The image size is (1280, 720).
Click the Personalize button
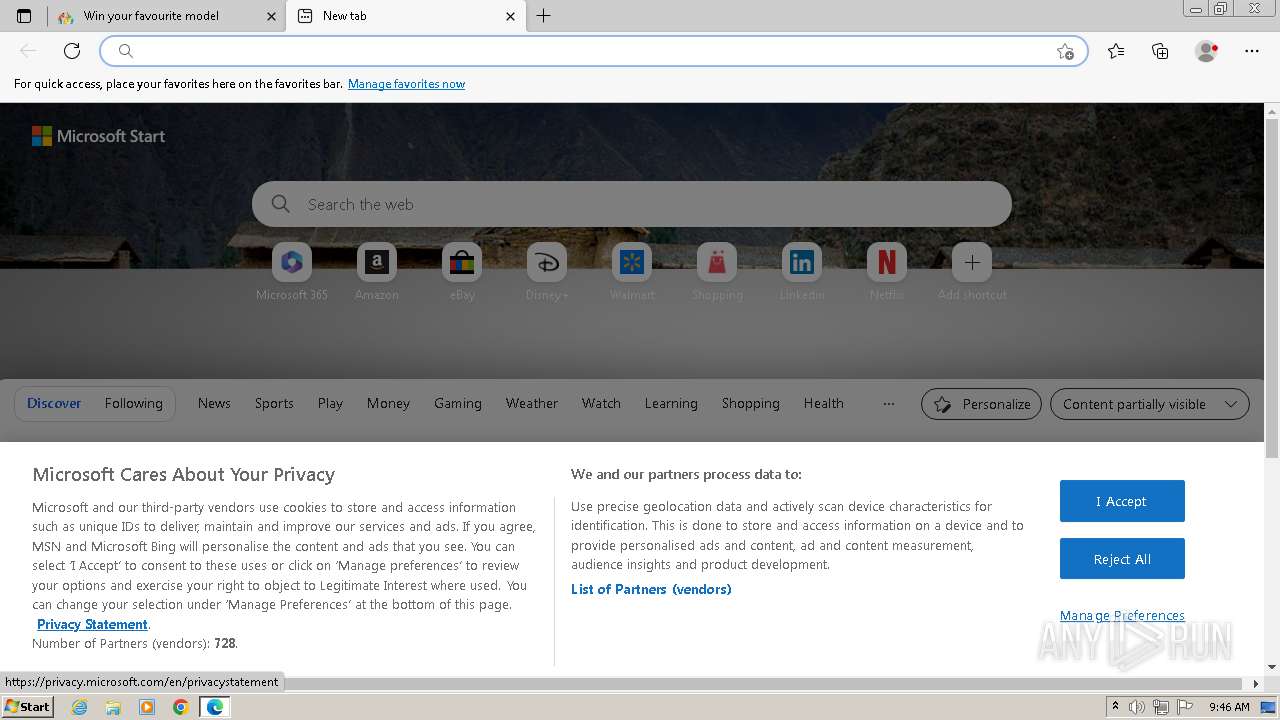click(x=981, y=404)
